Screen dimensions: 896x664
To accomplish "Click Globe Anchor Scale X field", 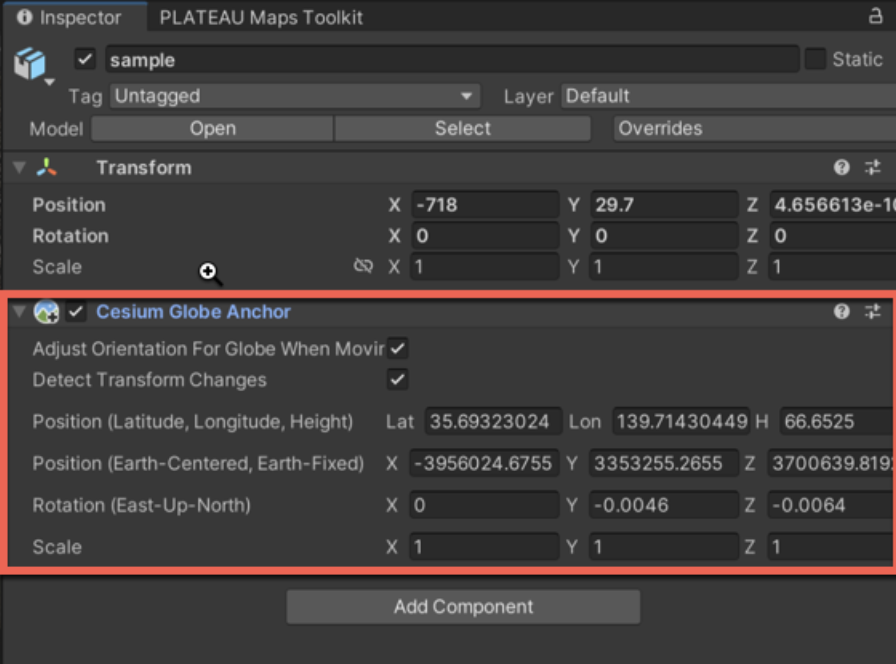I will pyautogui.click(x=485, y=547).
